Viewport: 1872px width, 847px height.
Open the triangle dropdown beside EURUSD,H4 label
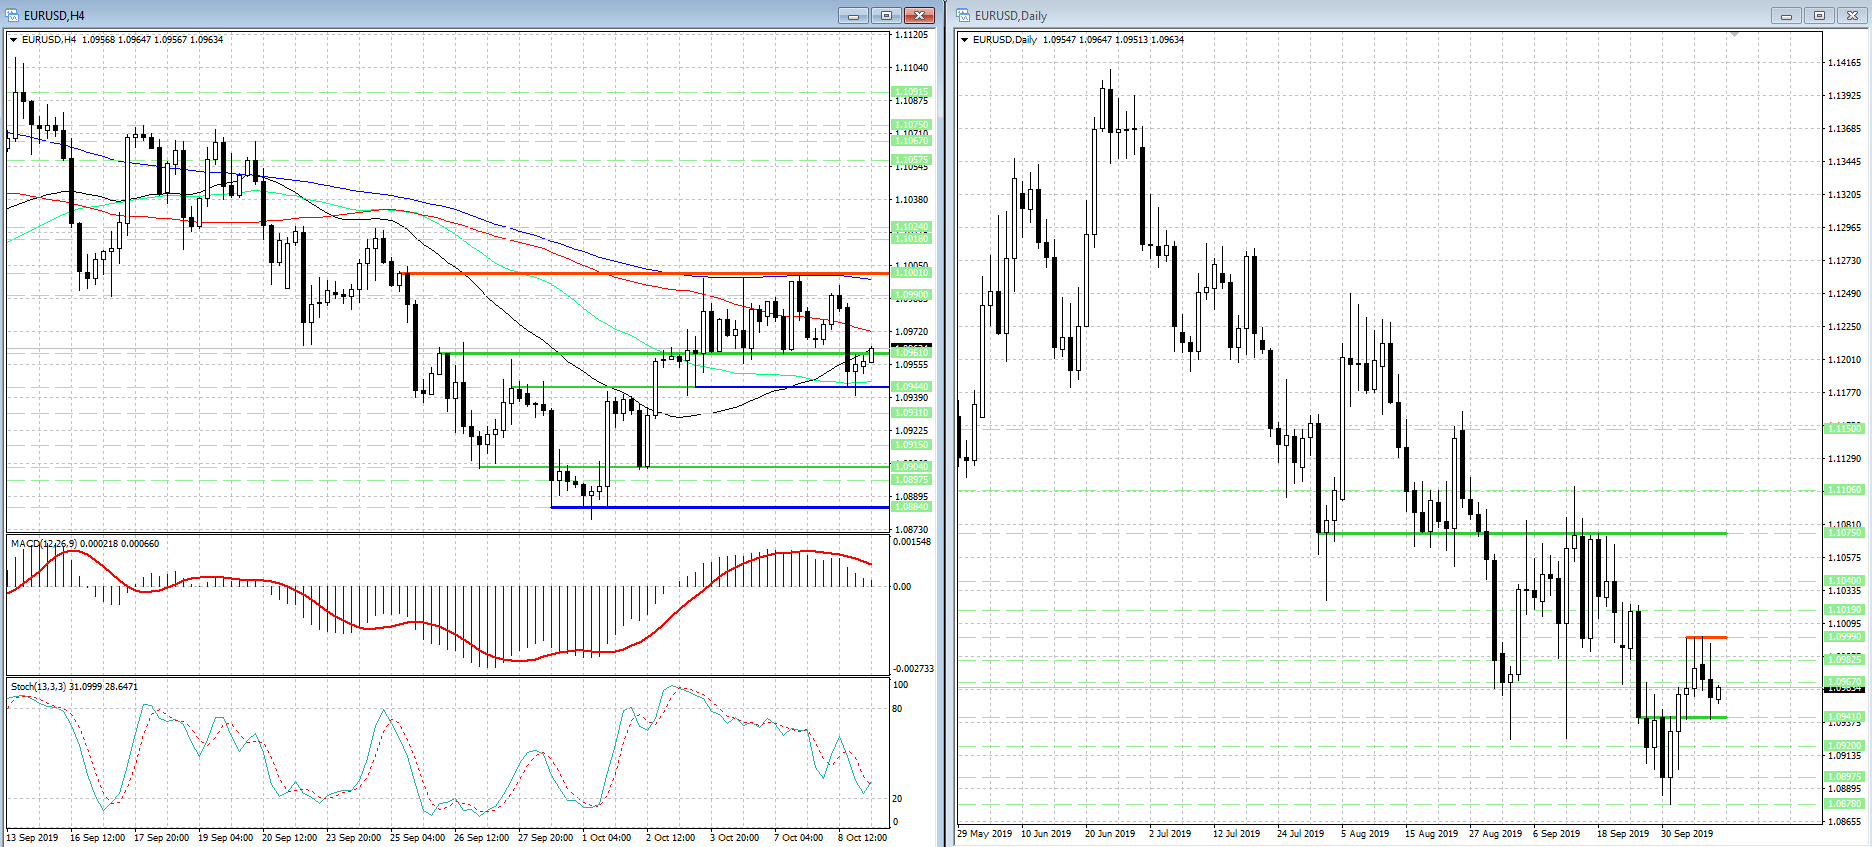(x=14, y=40)
